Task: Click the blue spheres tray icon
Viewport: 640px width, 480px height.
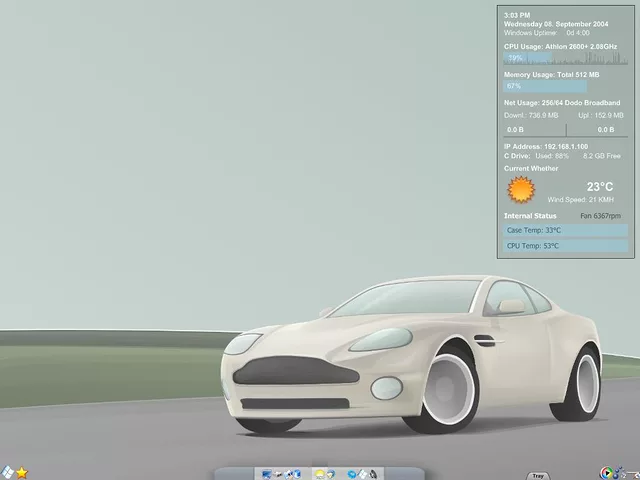Action: click(x=618, y=473)
